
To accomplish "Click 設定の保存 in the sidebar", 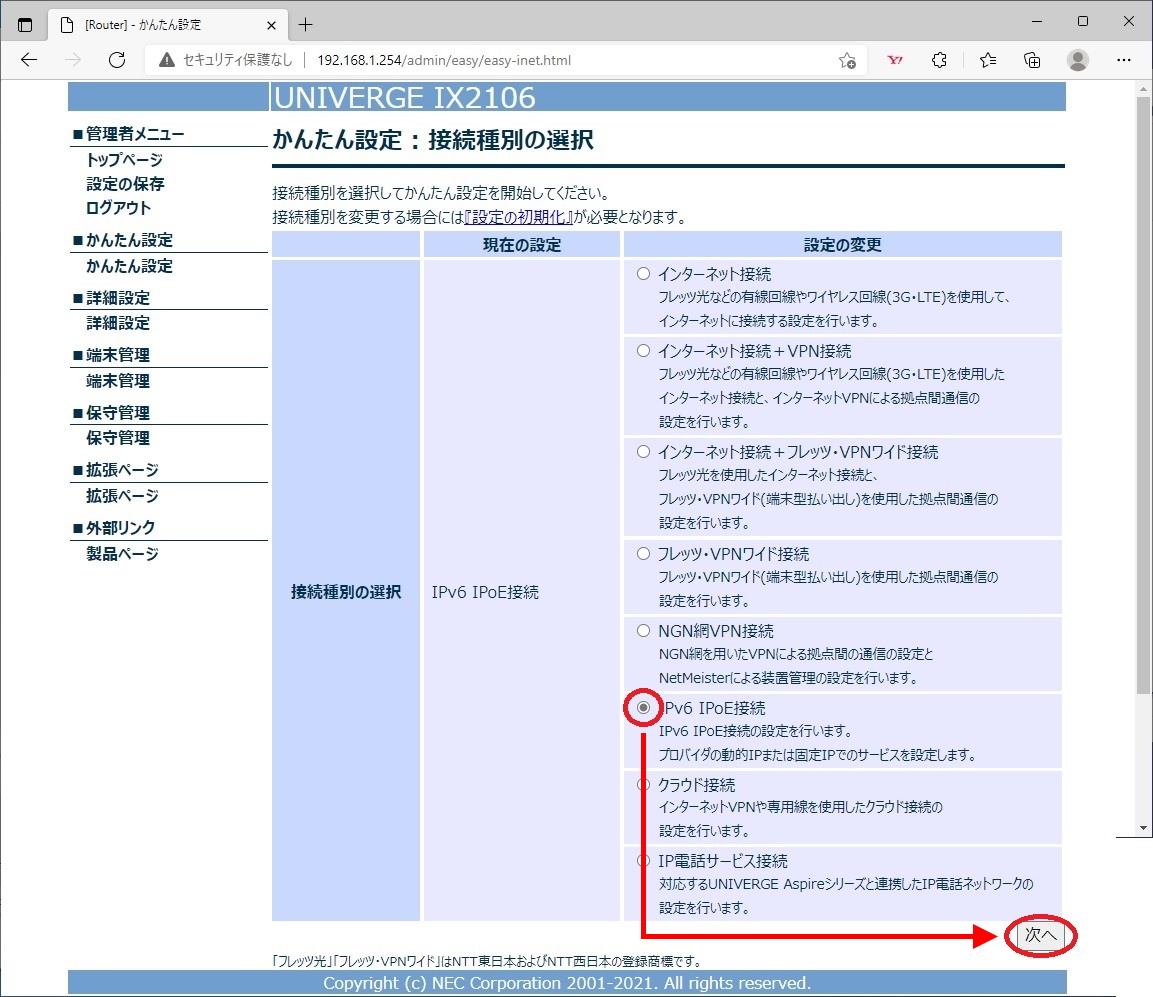I will [125, 184].
